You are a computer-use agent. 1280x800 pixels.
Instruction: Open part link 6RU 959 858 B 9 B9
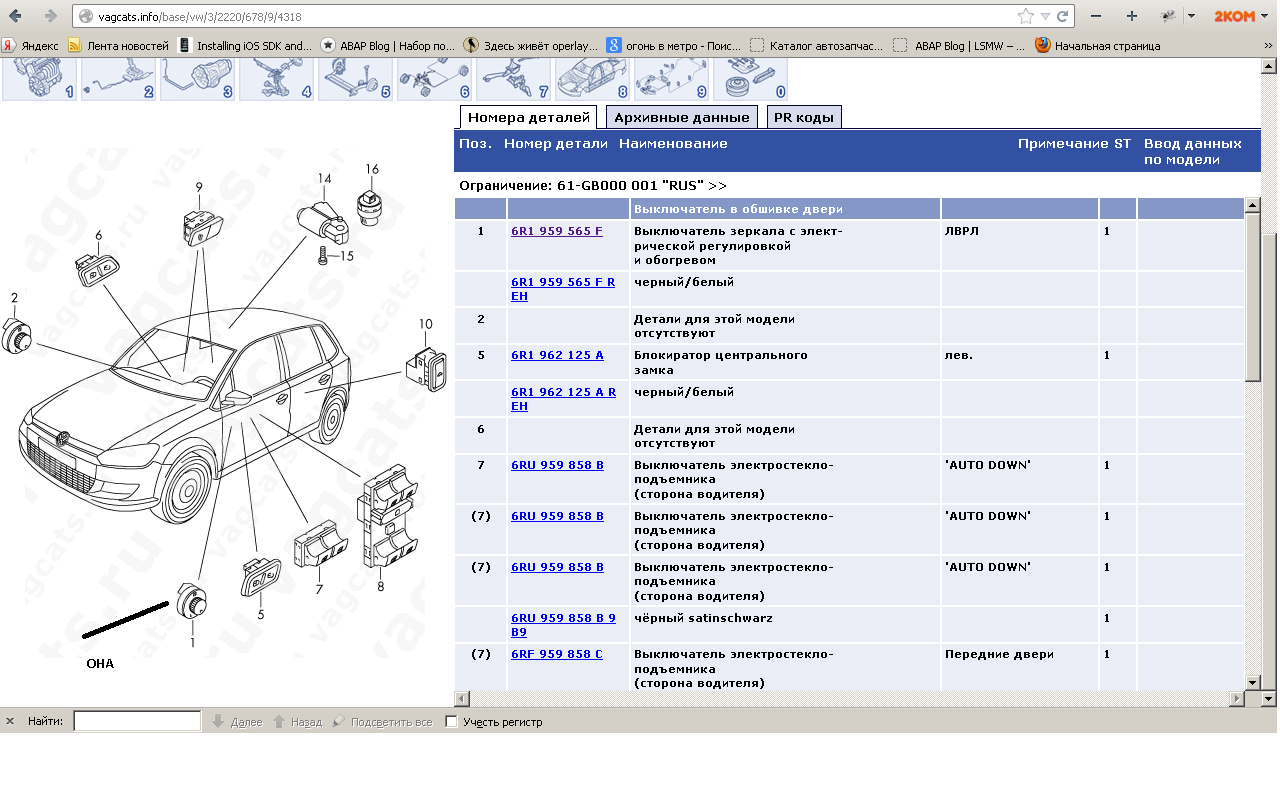[563, 625]
